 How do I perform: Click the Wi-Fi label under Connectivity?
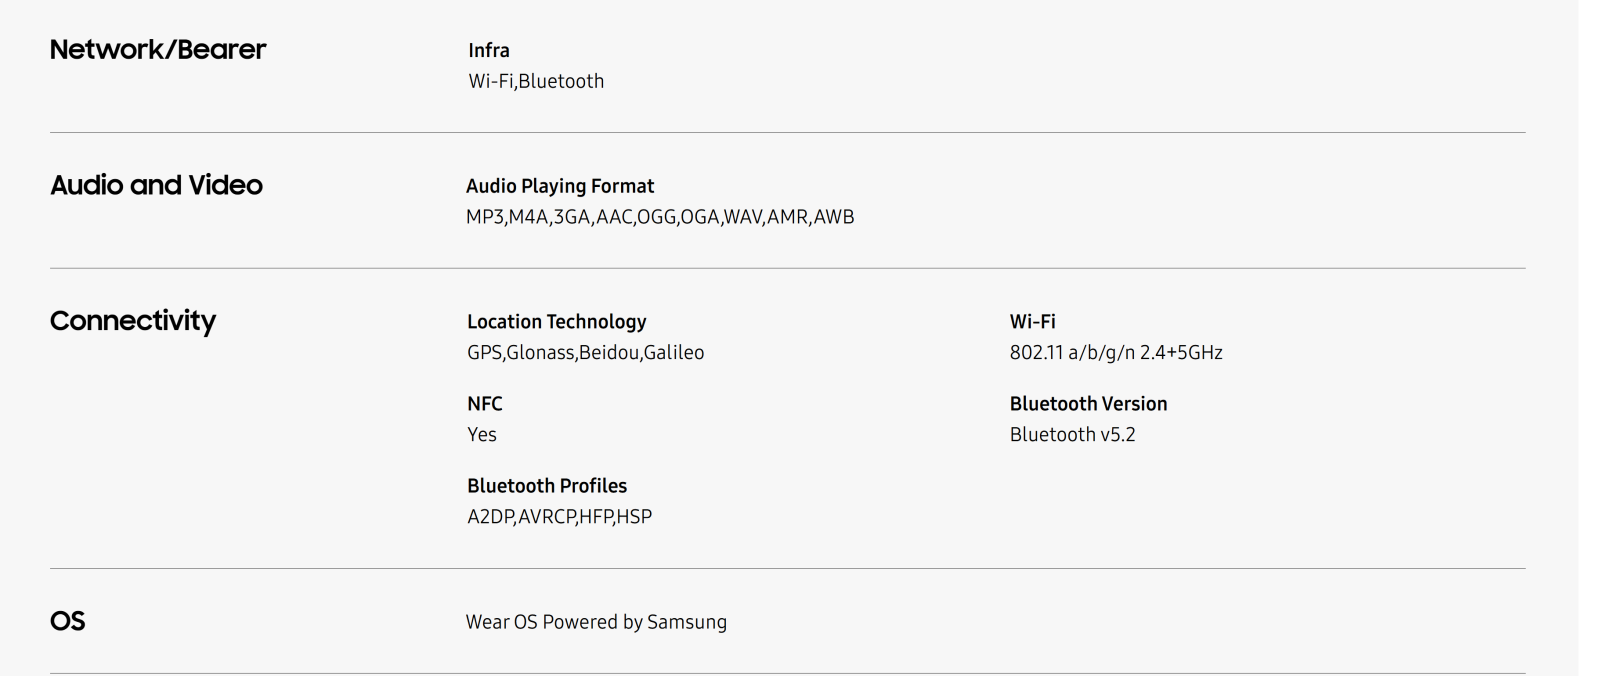[1033, 322]
